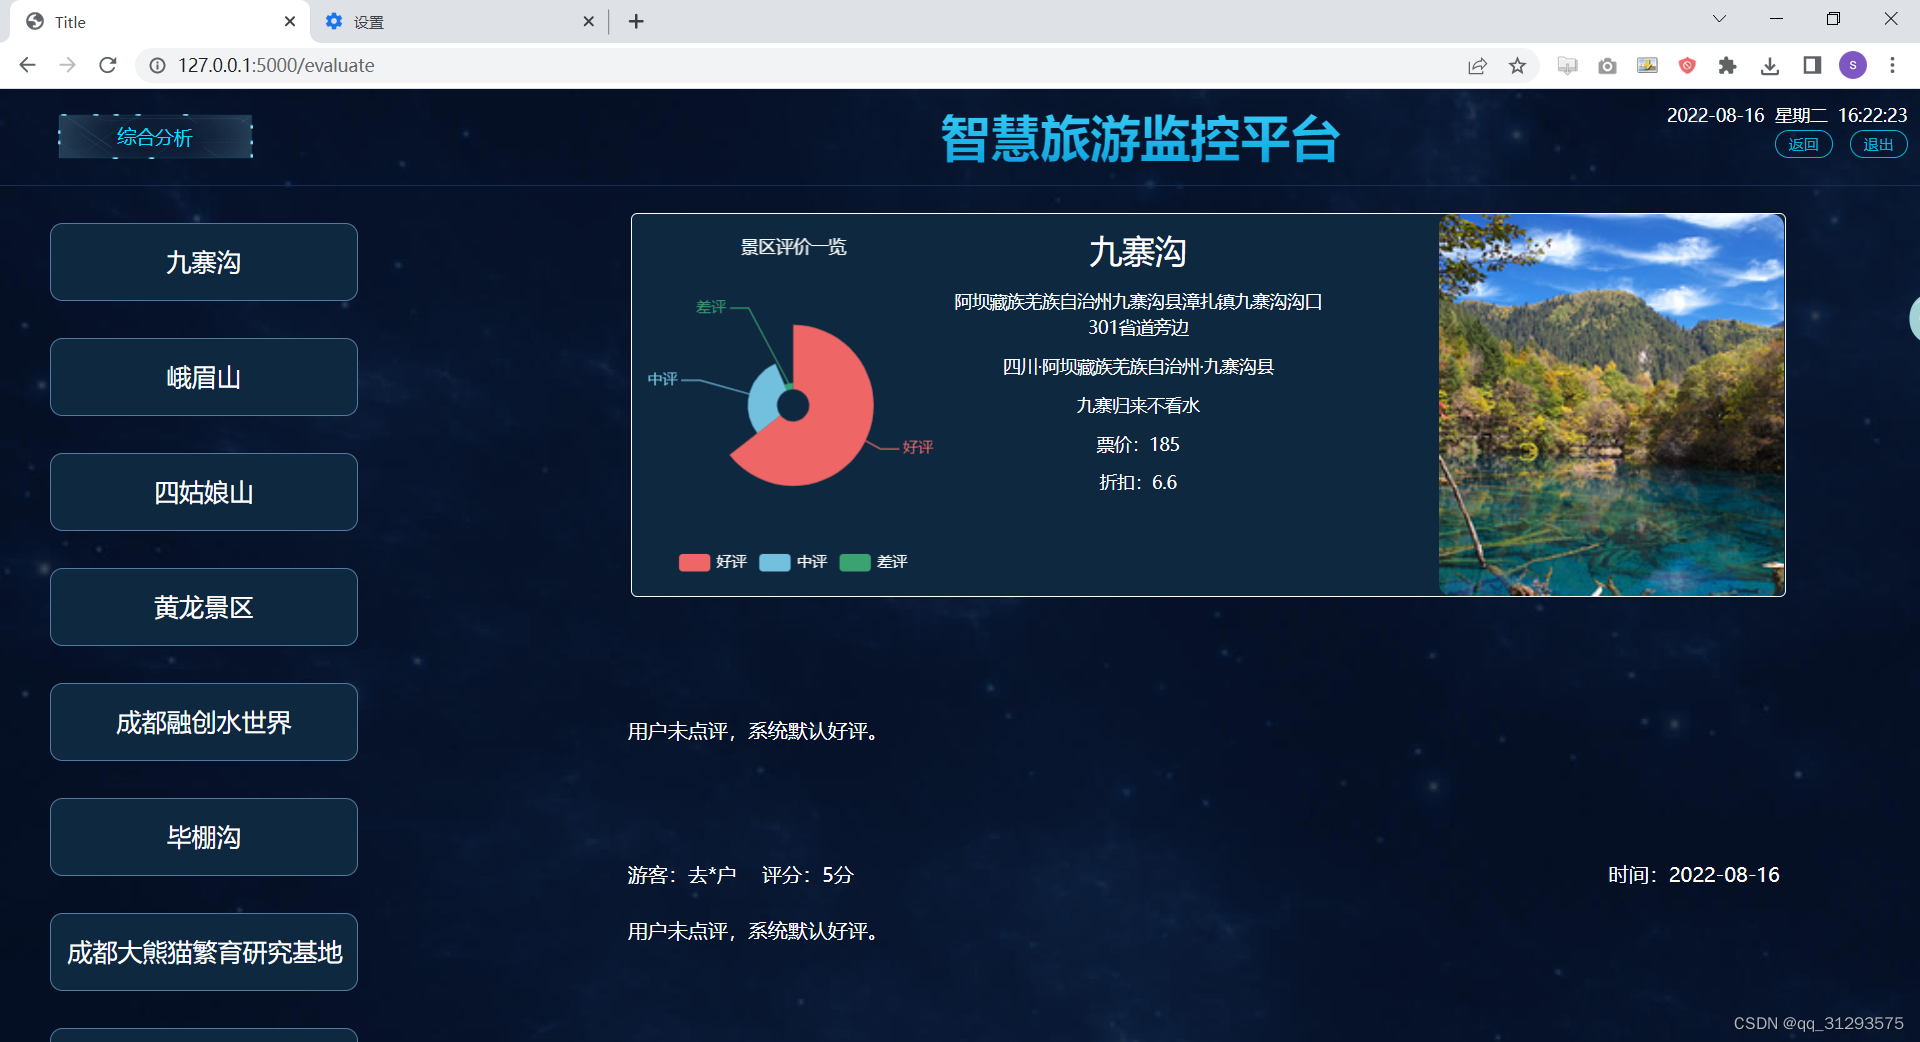This screenshot has width=1920, height=1042.
Task: Select 四姑娘山 in the scenic list
Action: 204,492
